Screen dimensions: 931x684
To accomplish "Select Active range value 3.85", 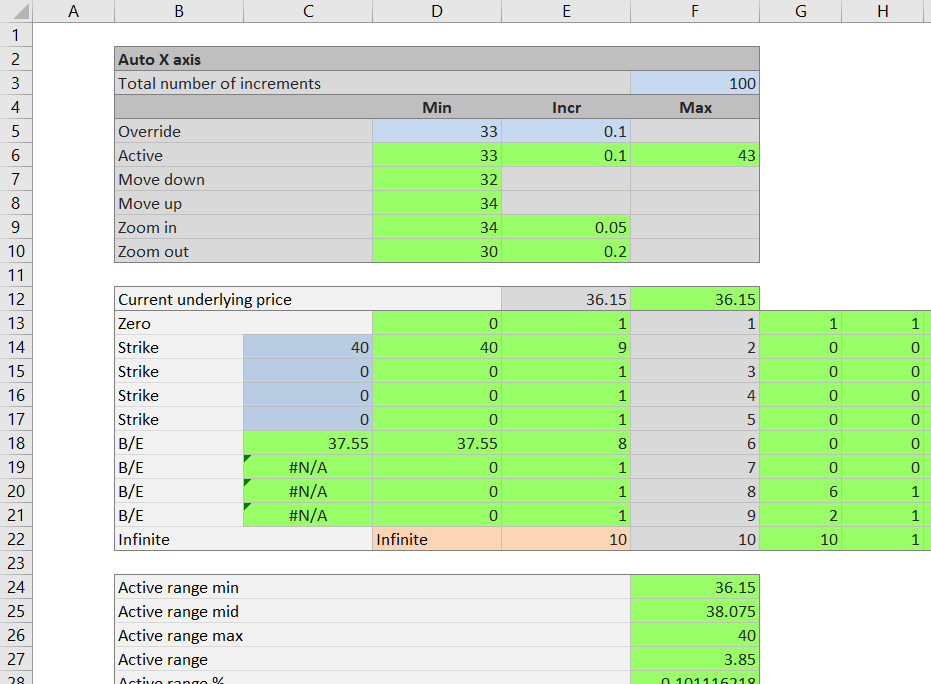I will [x=695, y=659].
